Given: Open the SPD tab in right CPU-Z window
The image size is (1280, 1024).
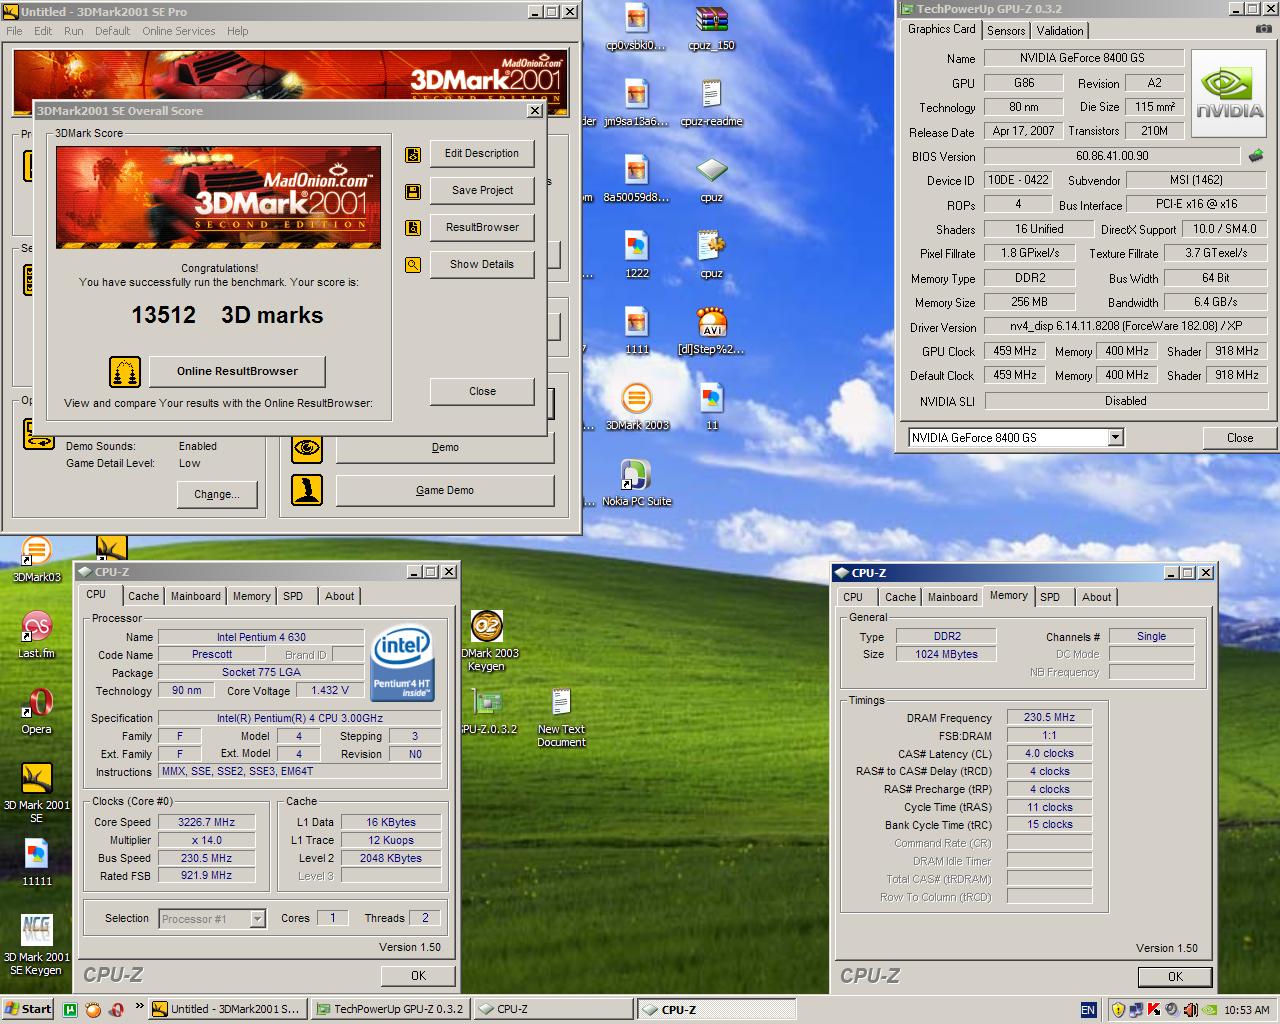Looking at the screenshot, I should coord(1050,597).
